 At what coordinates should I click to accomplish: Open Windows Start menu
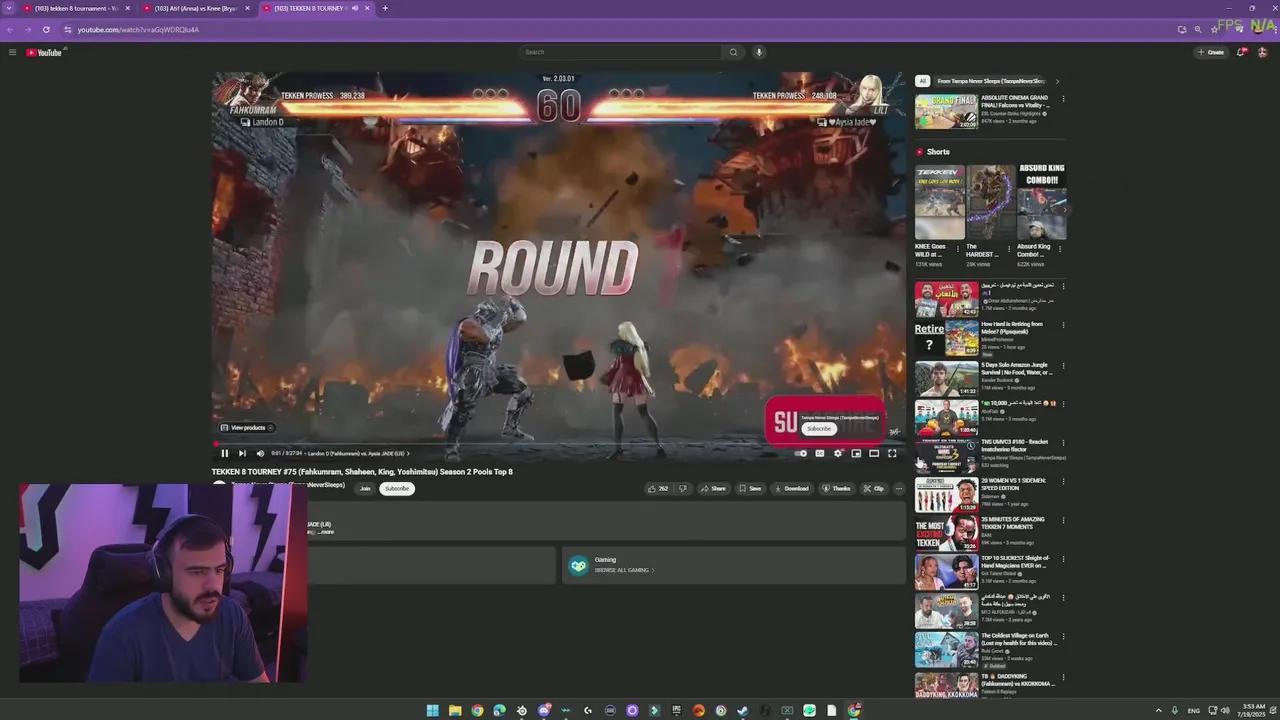tap(432, 711)
